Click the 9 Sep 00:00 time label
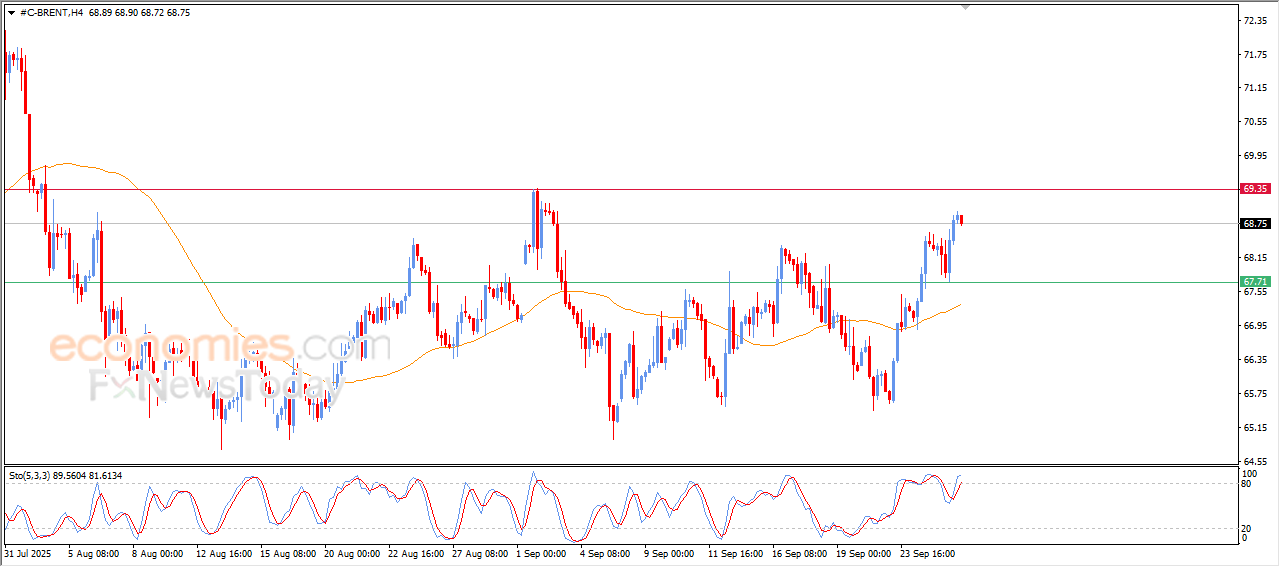 click(669, 552)
